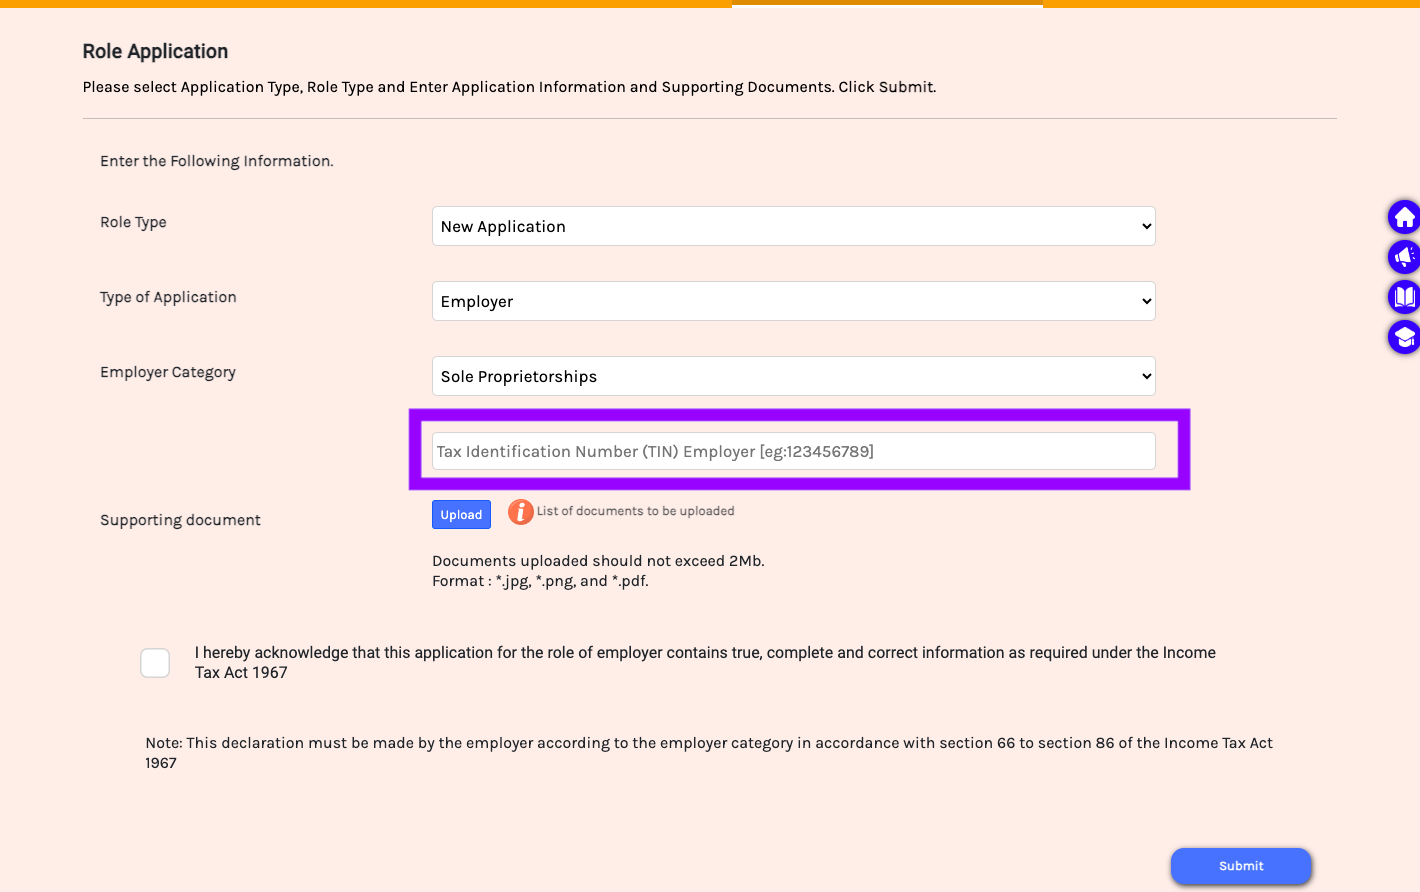This screenshot has width=1420, height=892.
Task: Expand the Role Type dropdown
Action: (x=794, y=226)
